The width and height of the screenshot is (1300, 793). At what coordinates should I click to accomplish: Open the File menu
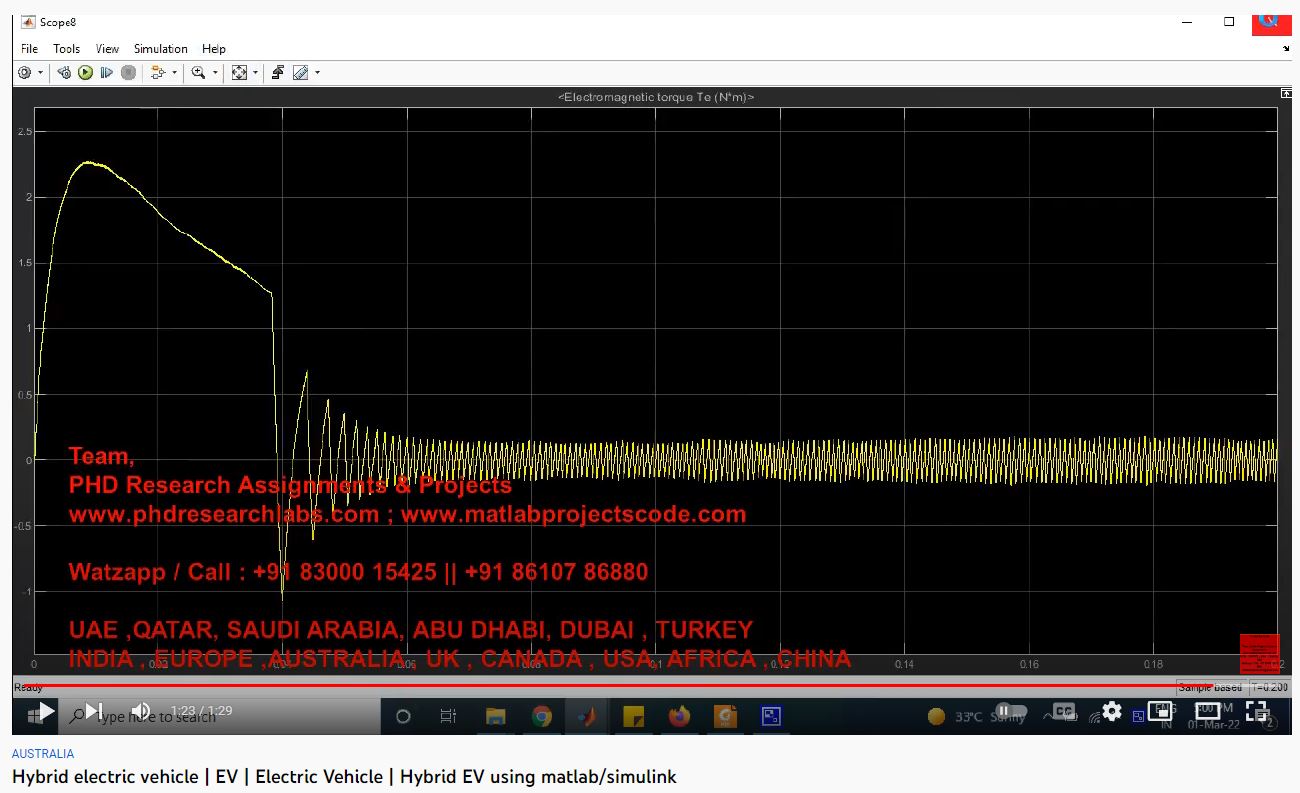(30, 49)
